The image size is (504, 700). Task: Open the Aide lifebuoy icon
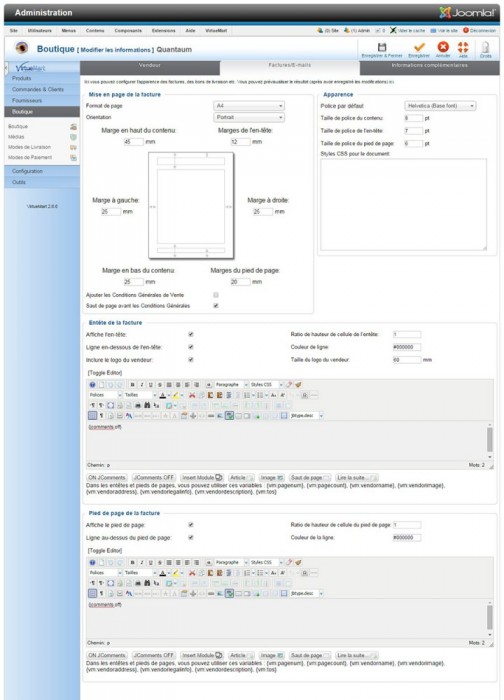tap(463, 47)
